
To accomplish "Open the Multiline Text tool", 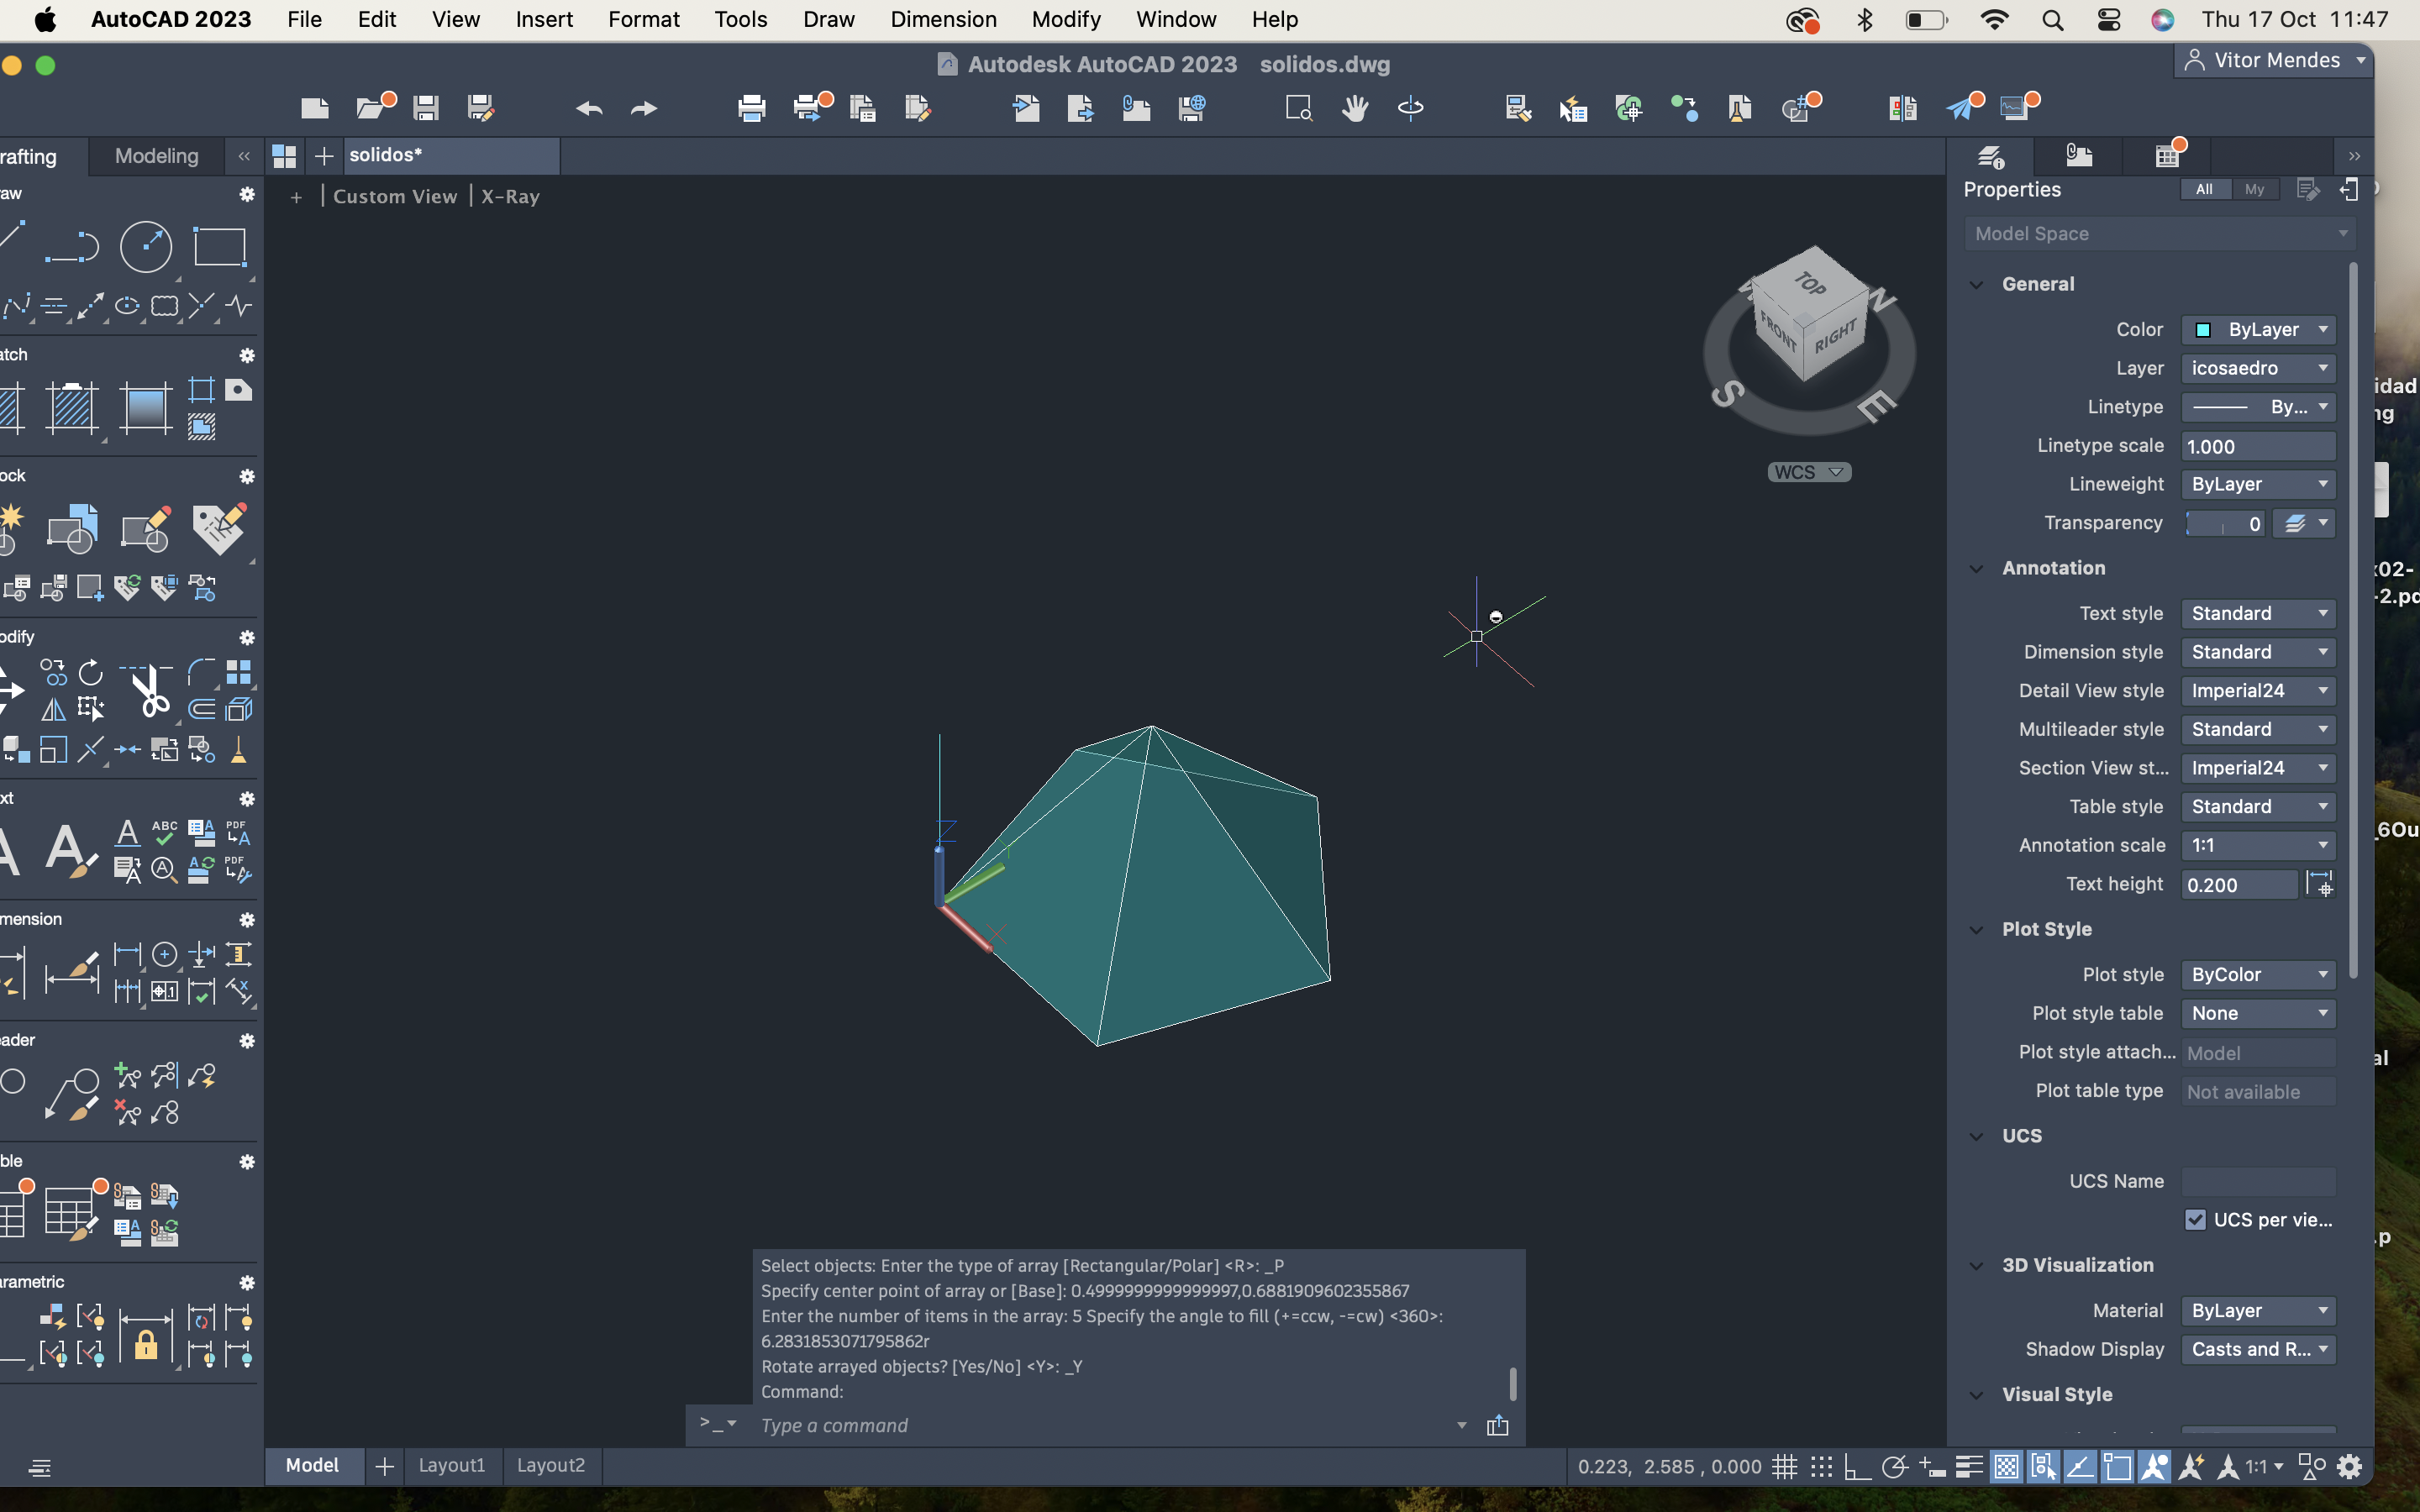I will click(x=68, y=852).
